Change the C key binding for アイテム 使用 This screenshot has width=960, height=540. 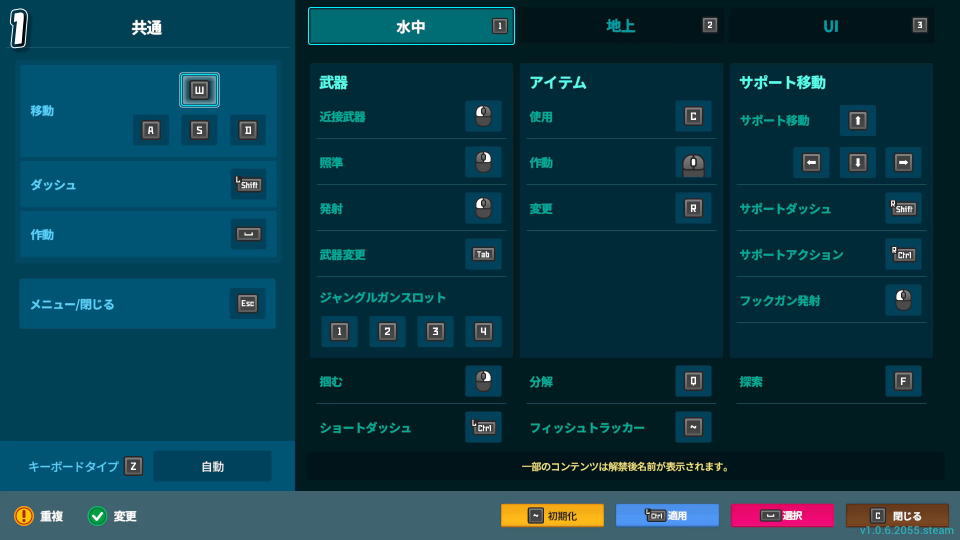pyautogui.click(x=693, y=116)
